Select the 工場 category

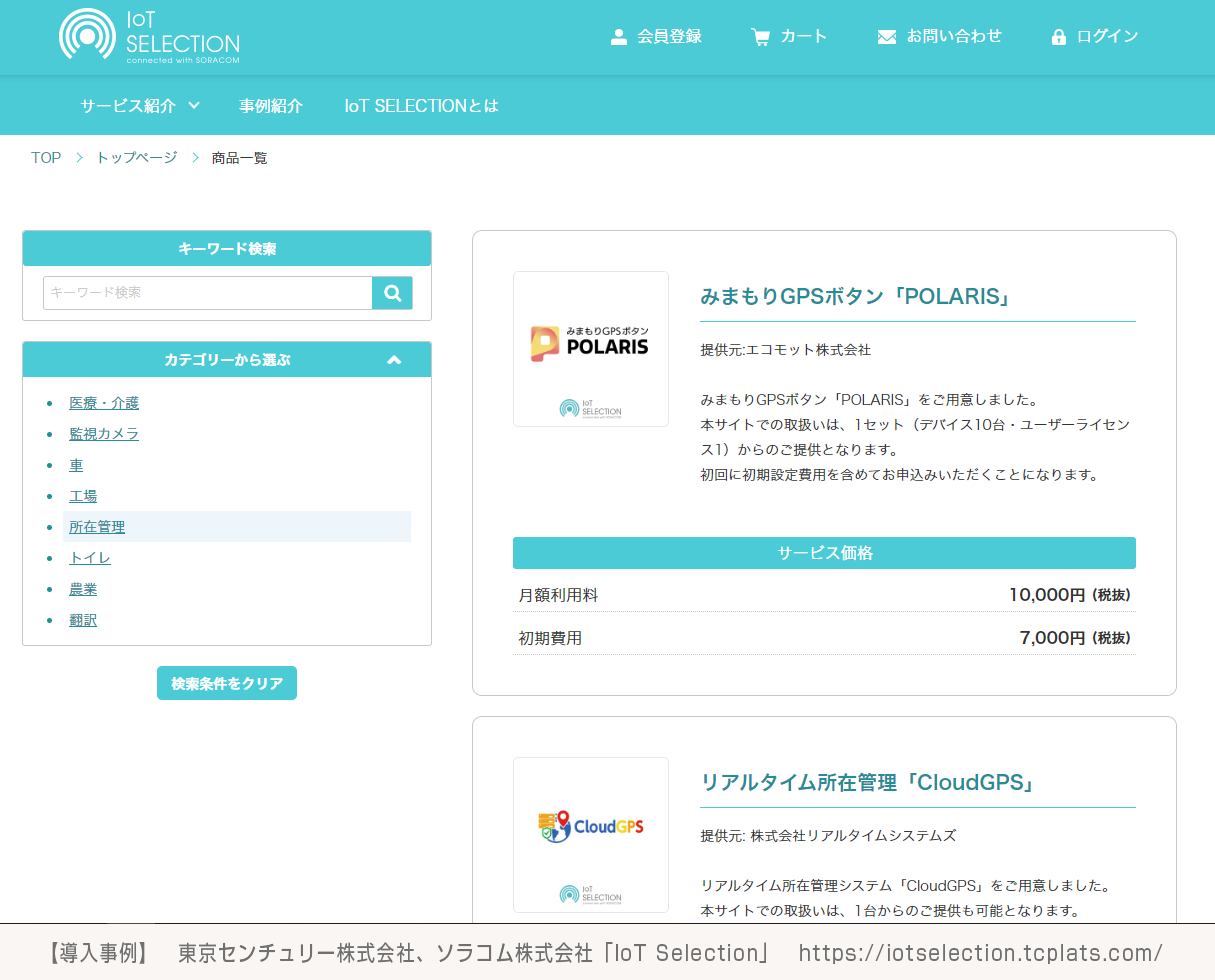point(83,496)
